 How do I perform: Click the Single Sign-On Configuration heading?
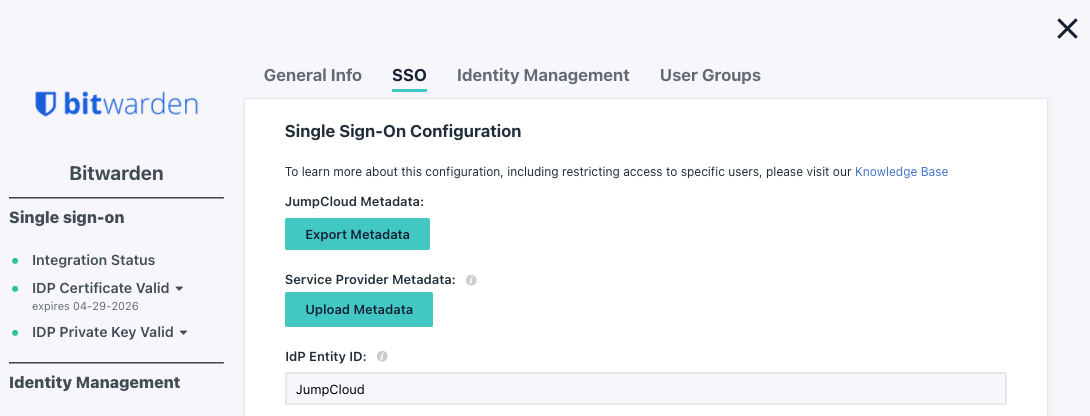pos(403,131)
